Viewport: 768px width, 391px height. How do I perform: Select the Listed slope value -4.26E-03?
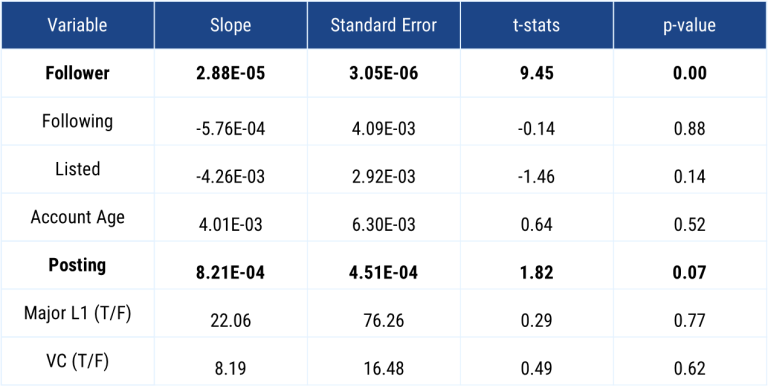click(231, 177)
